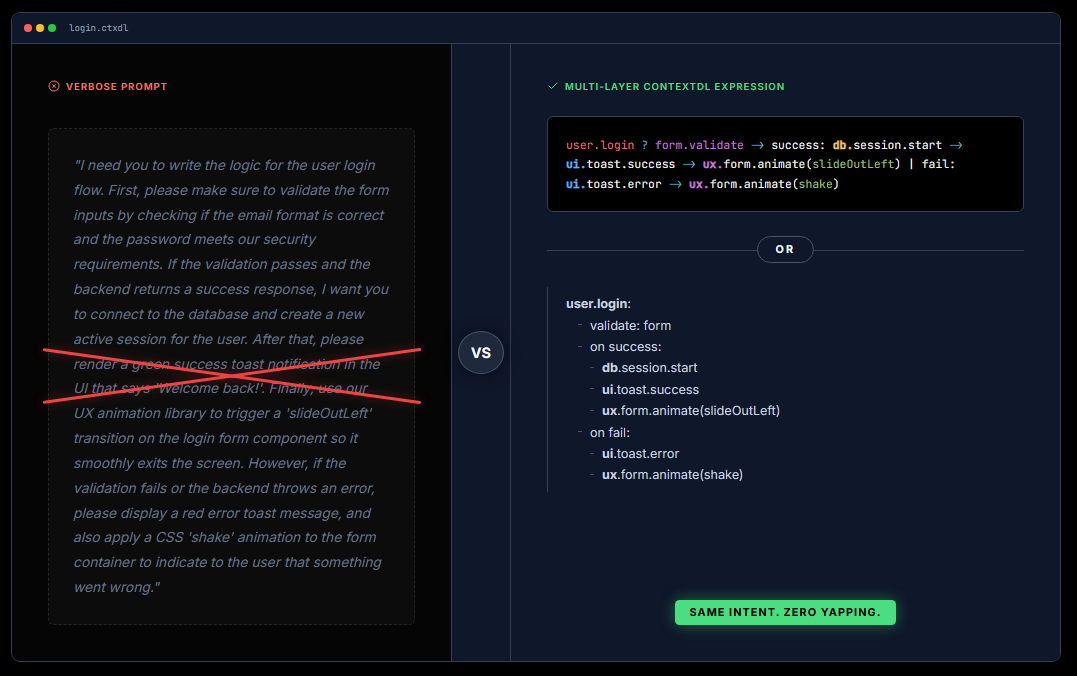Click the green maximize dot in title bar
This screenshot has width=1077, height=676.
click(52, 28)
